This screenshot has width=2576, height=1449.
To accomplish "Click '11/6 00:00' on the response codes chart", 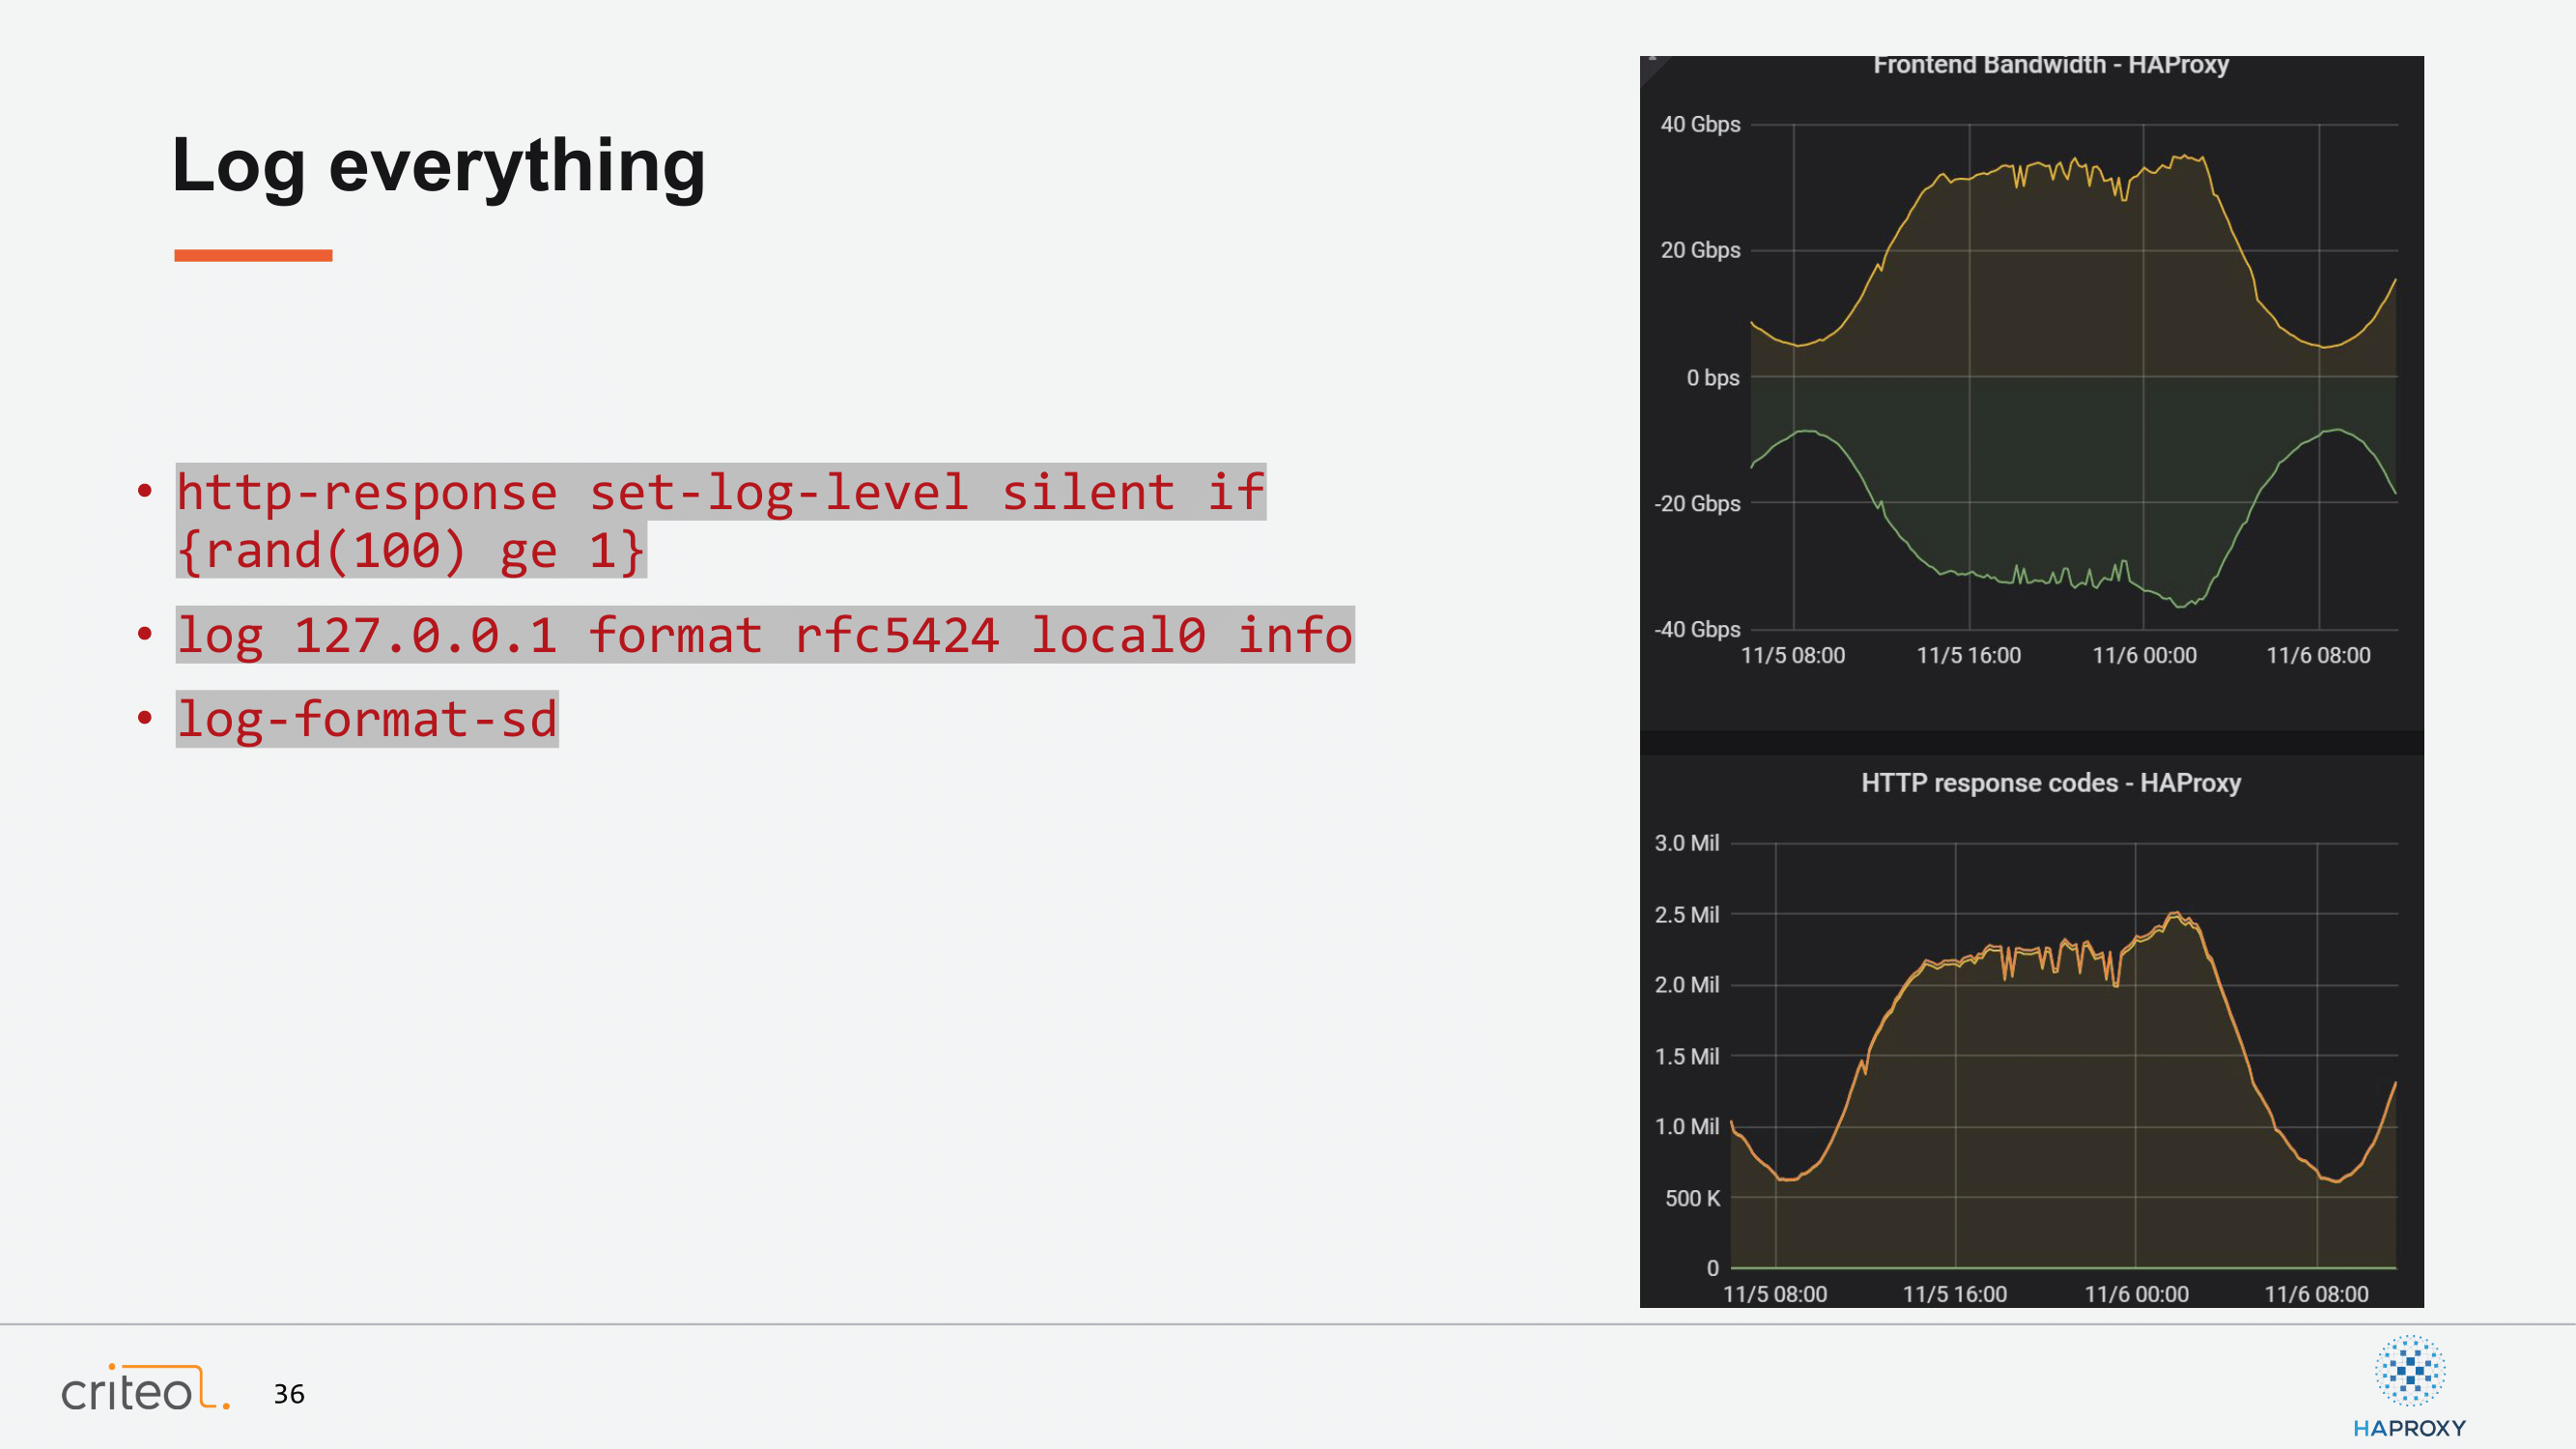I will point(2136,1295).
